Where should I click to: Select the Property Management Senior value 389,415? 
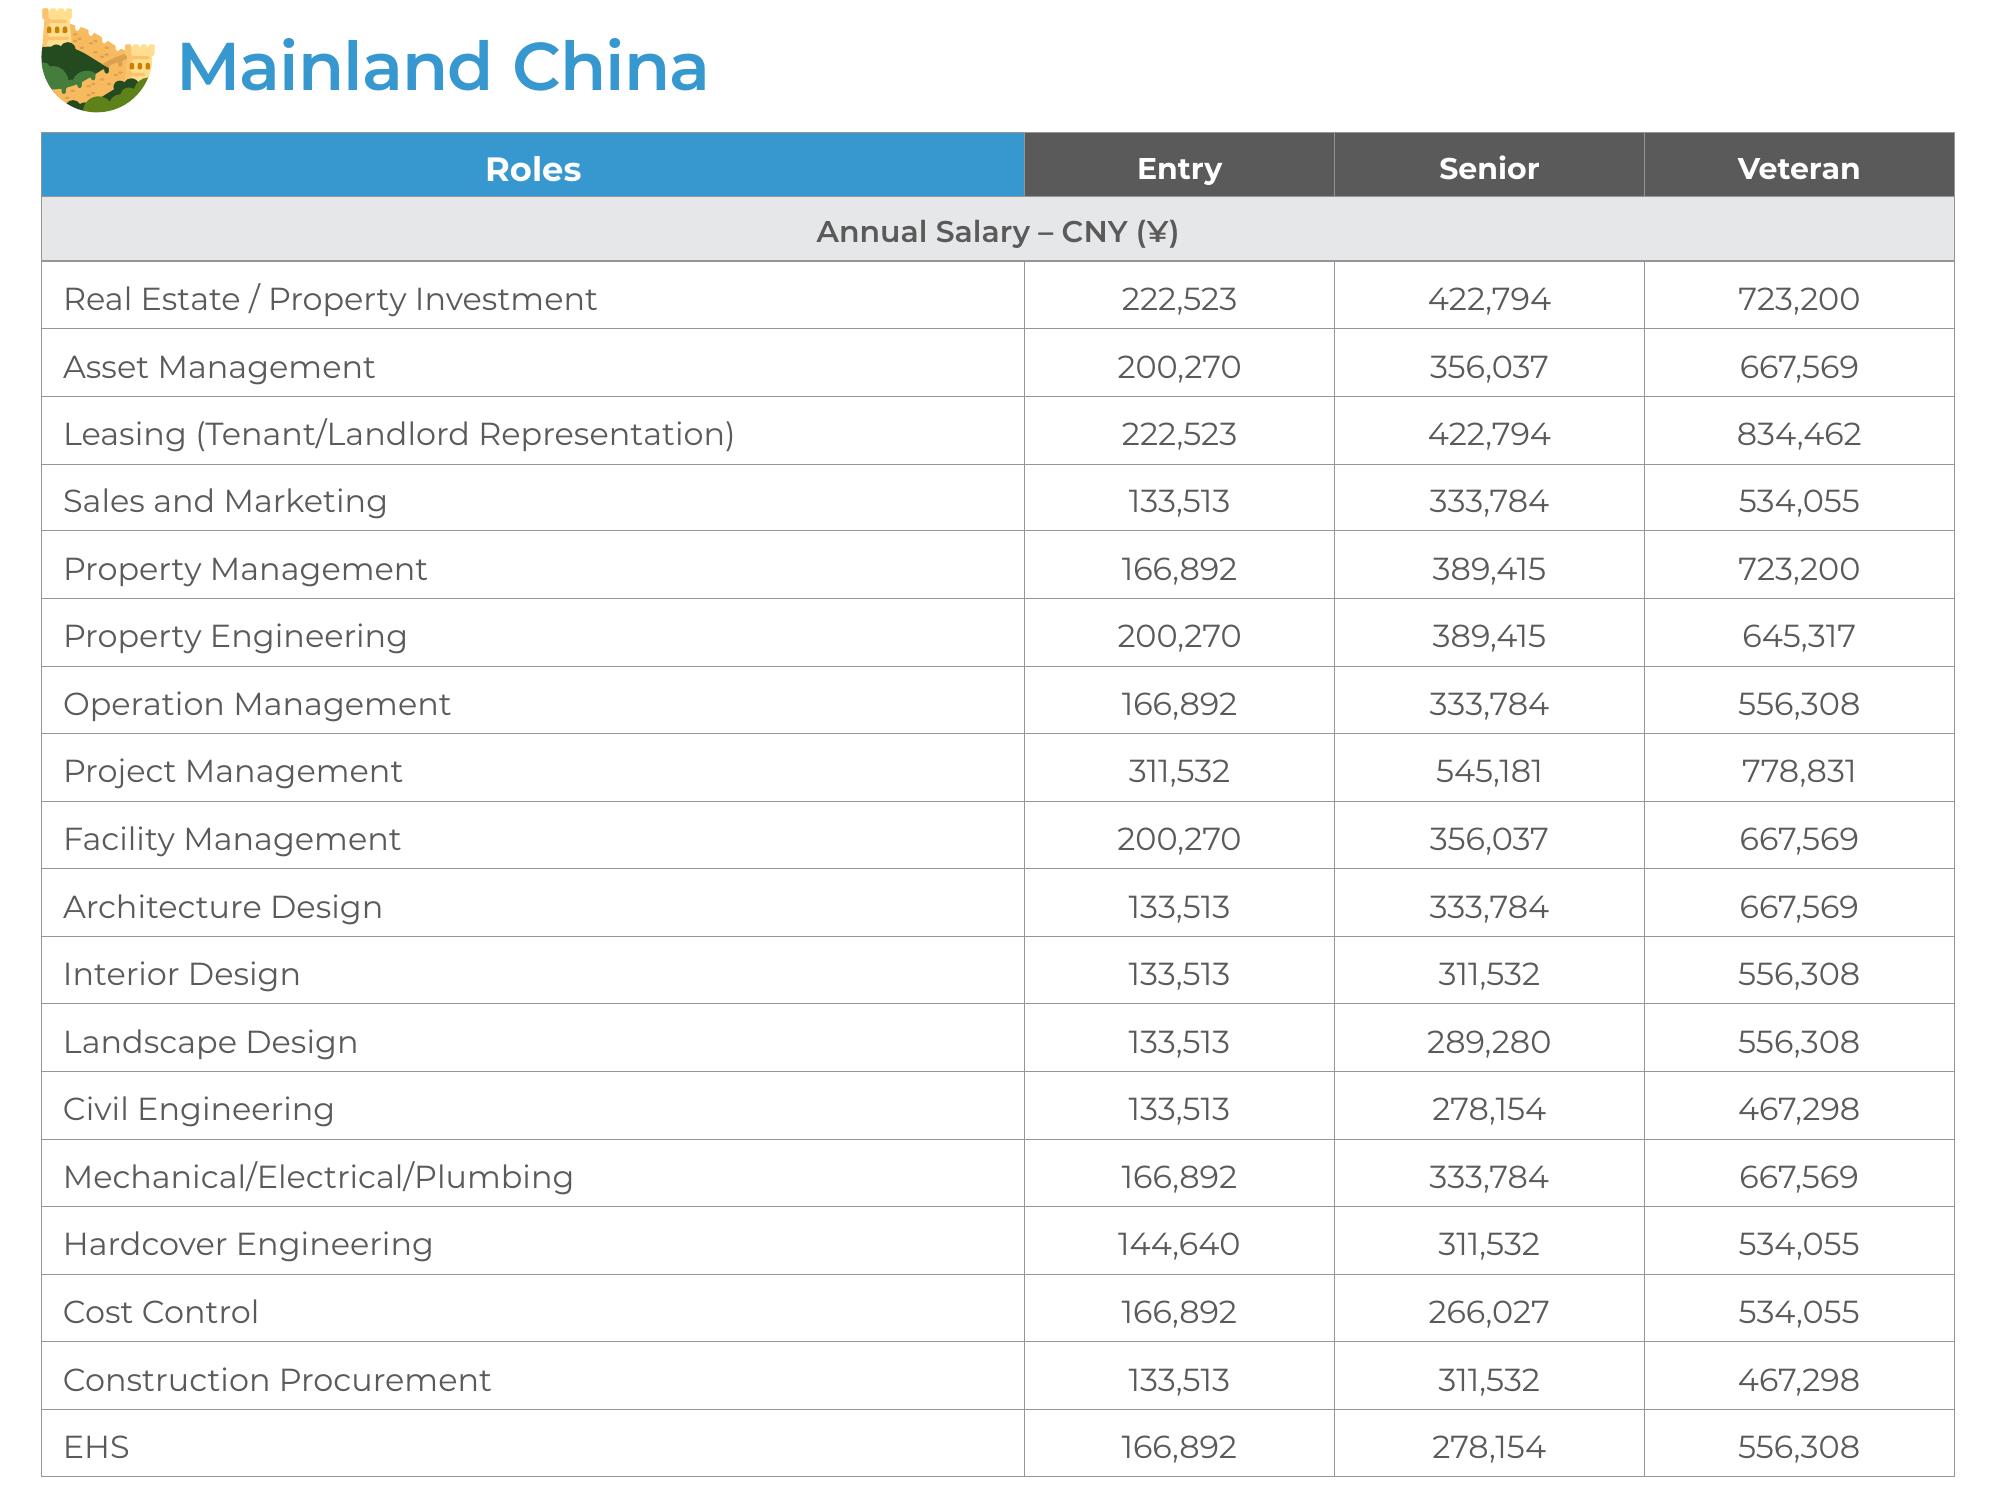click(x=1488, y=569)
